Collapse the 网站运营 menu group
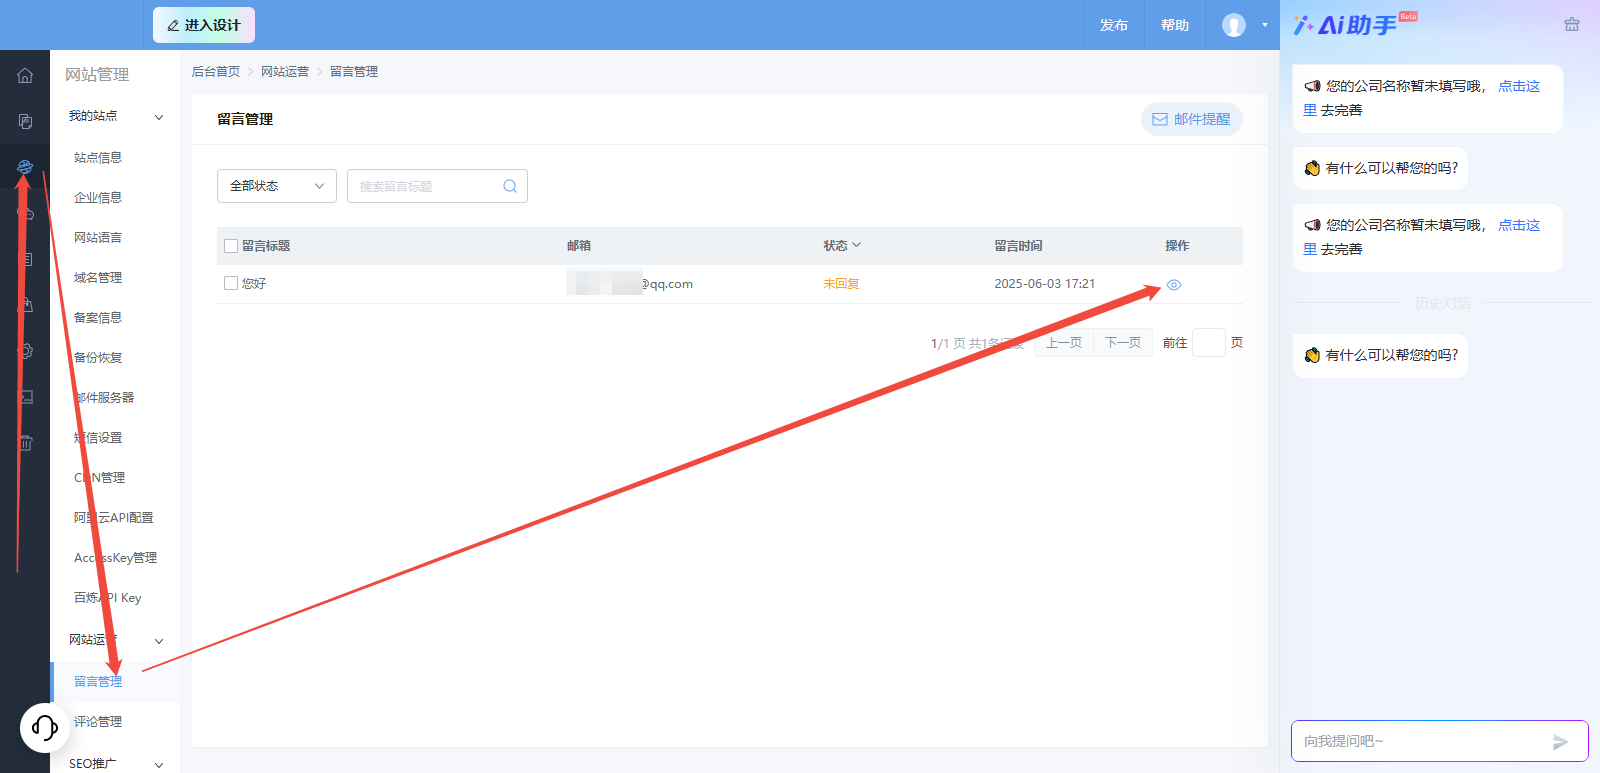The width and height of the screenshot is (1600, 773). pyautogui.click(x=159, y=641)
